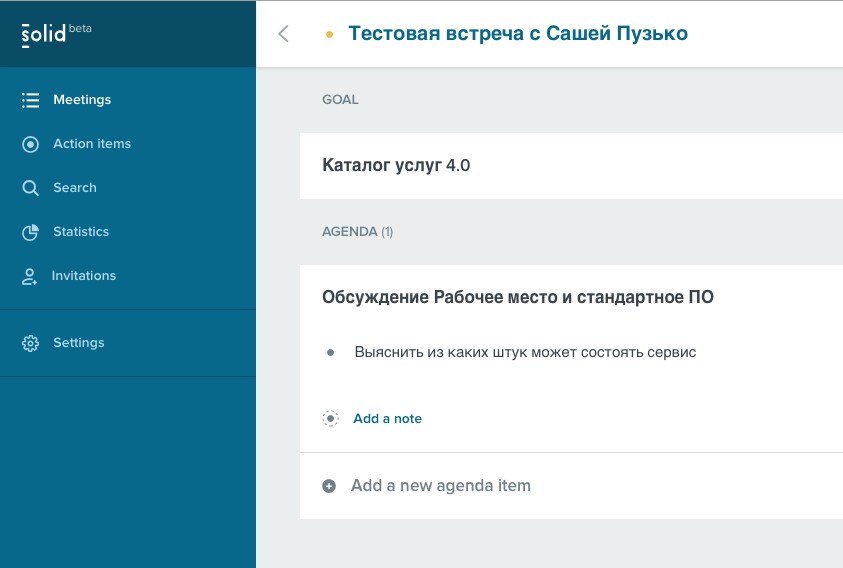Click the Statistics pie chart icon
Viewport: 843px width, 568px height.
(x=30, y=232)
